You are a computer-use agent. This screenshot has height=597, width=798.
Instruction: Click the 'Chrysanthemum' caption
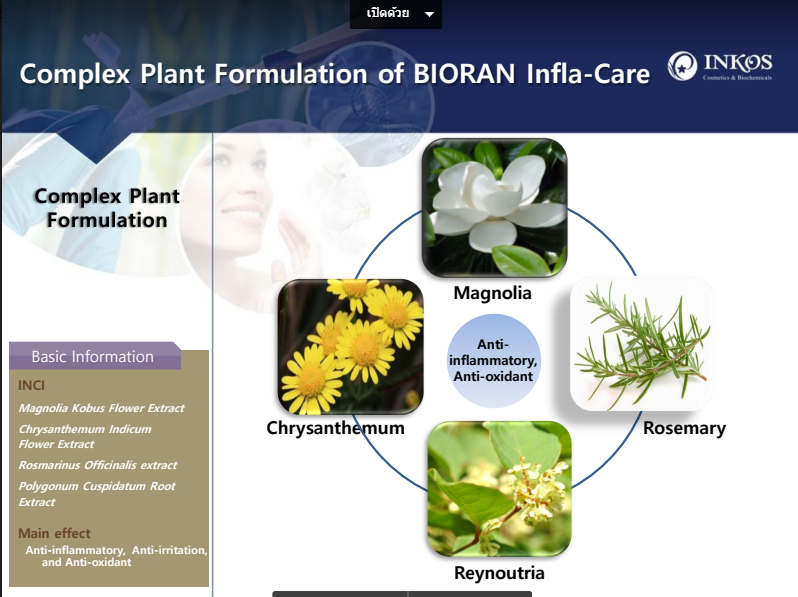335,428
